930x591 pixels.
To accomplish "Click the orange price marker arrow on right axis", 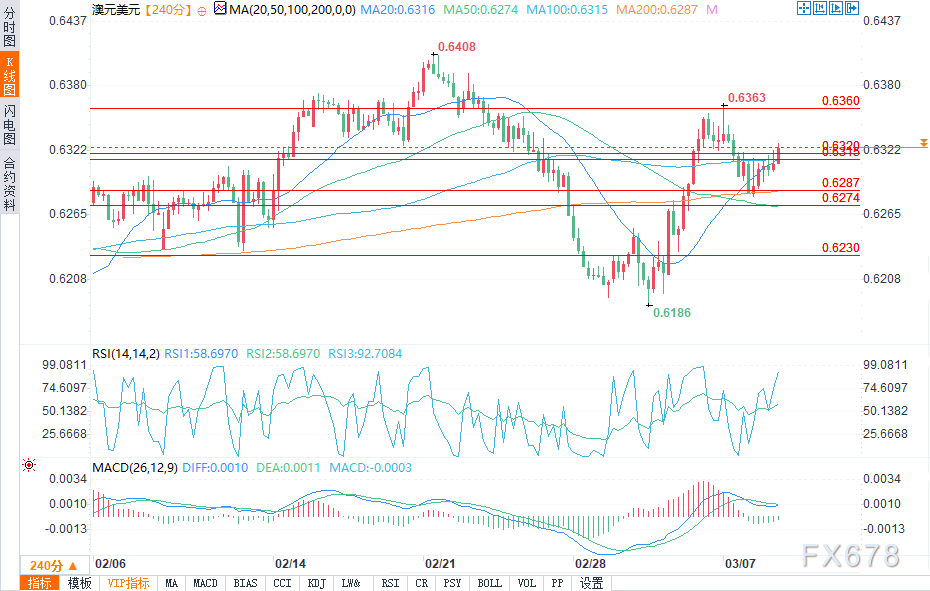I will [x=923, y=143].
